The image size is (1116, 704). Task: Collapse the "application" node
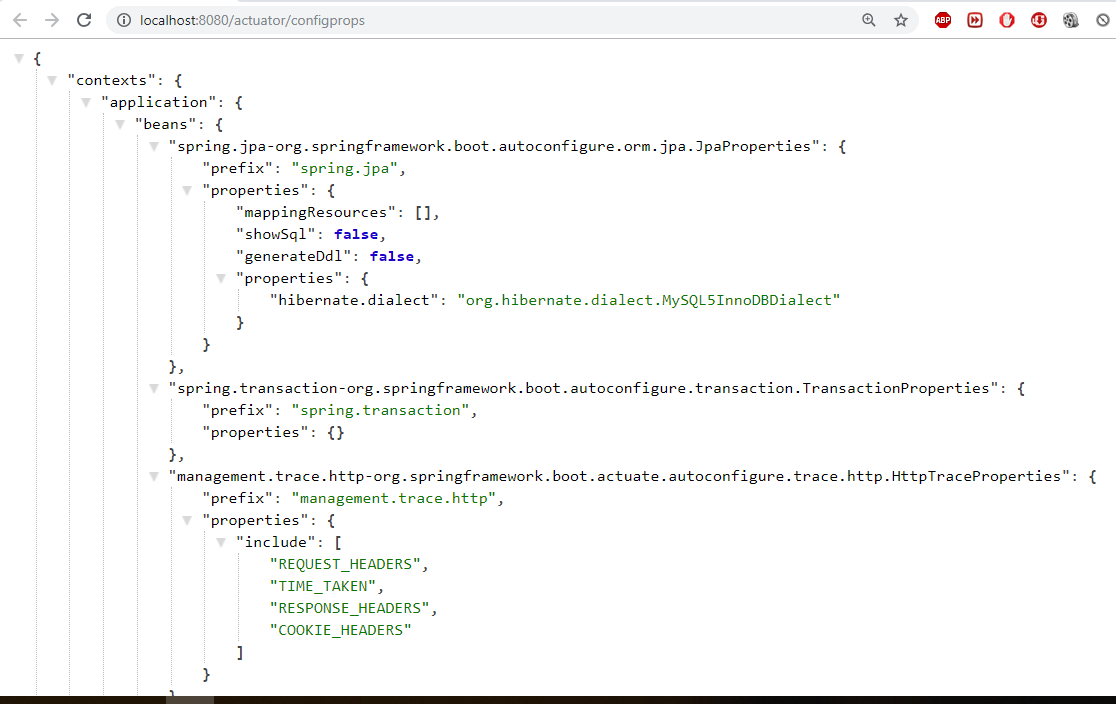[86, 102]
